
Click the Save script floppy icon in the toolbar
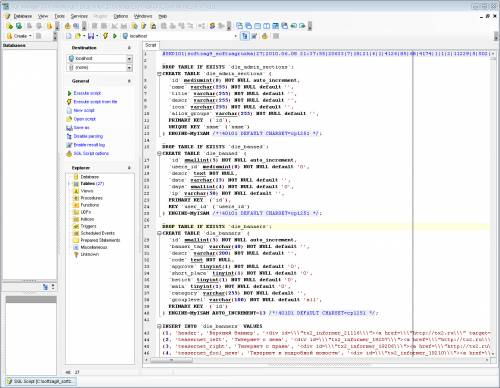pos(91,36)
